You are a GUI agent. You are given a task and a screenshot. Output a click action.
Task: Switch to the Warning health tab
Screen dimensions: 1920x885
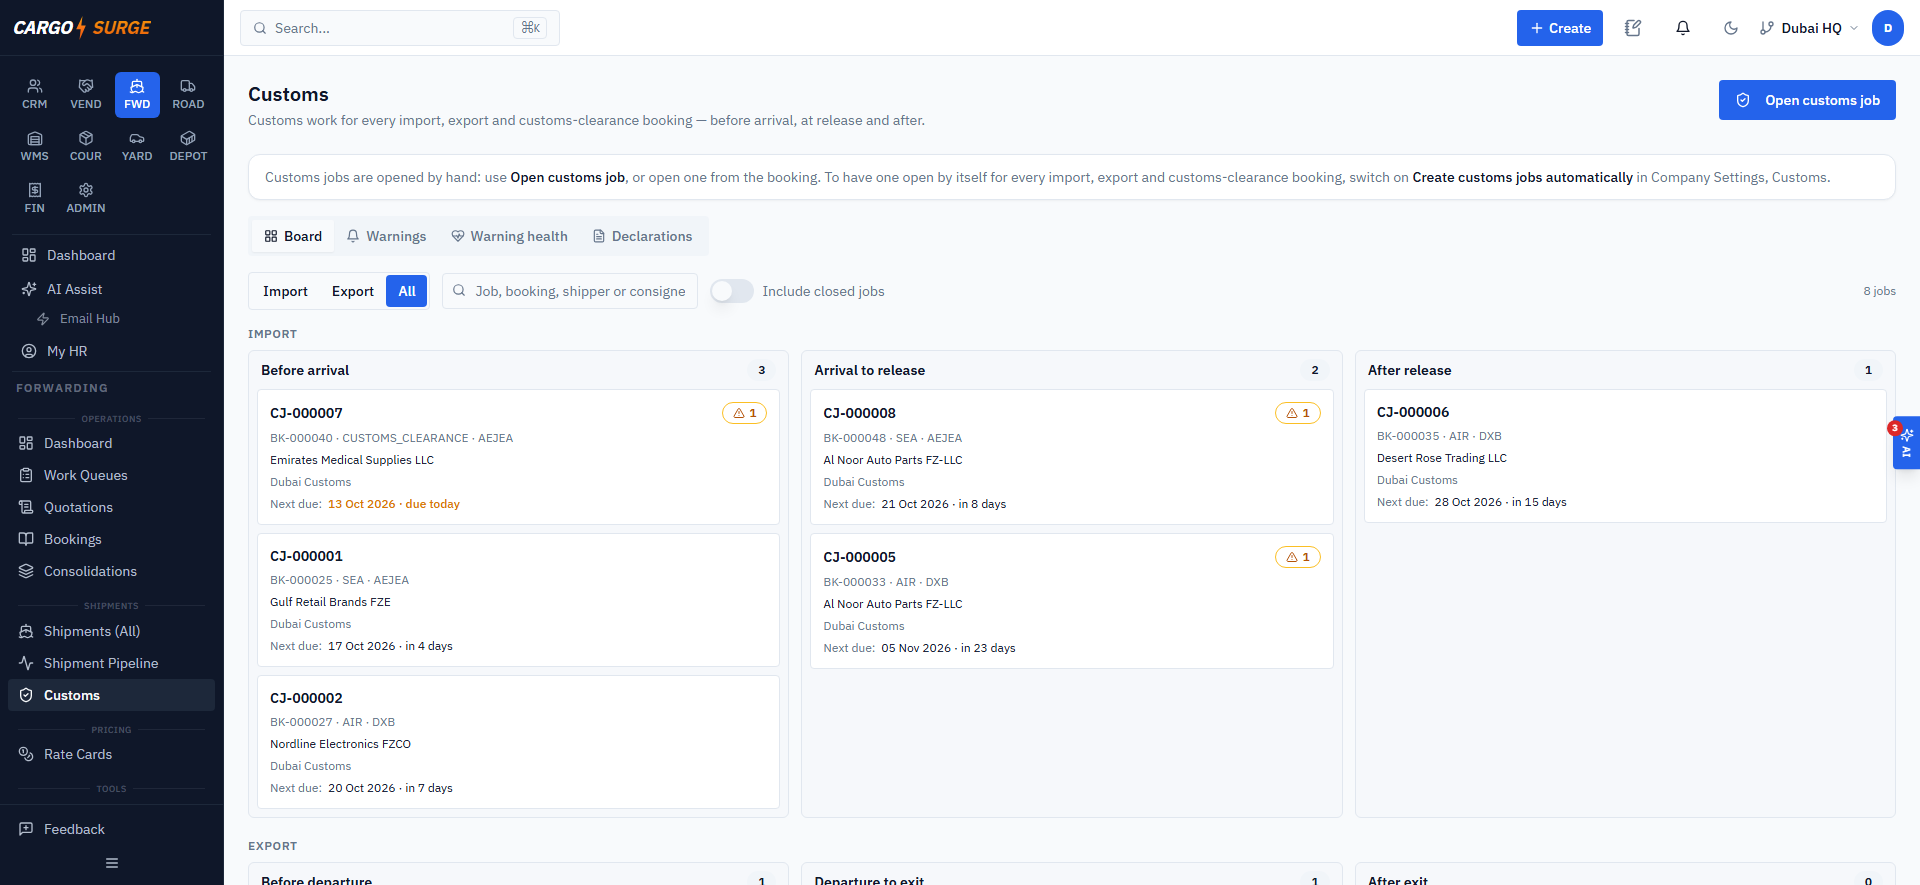tap(509, 236)
